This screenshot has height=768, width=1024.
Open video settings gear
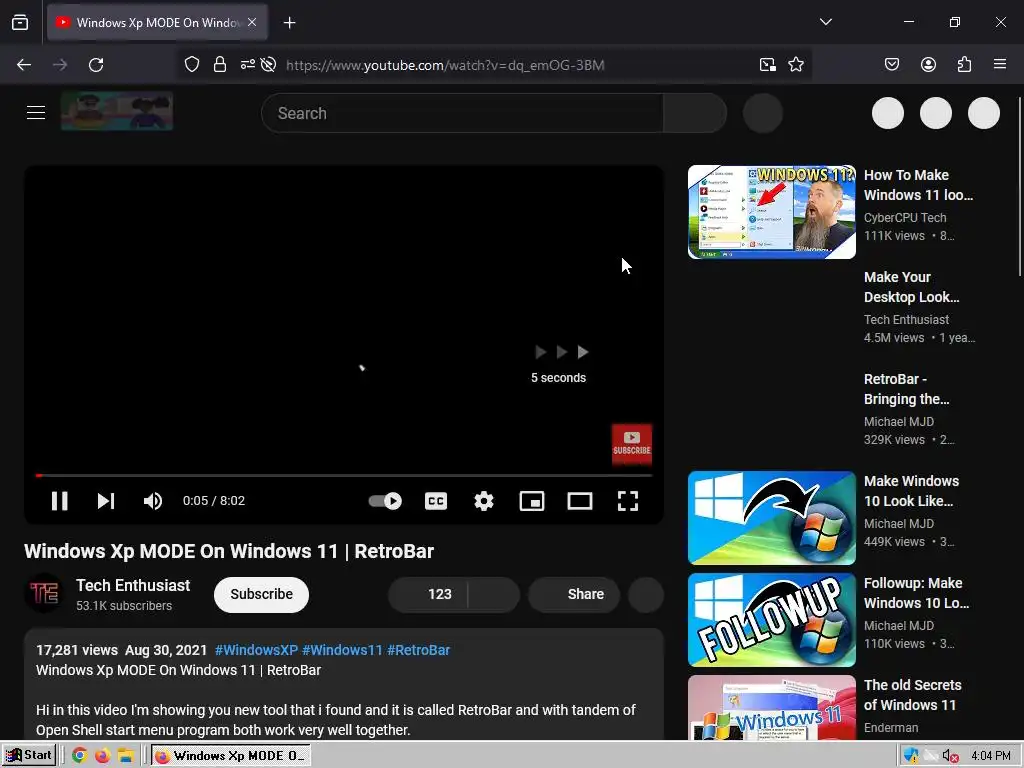[x=483, y=501]
